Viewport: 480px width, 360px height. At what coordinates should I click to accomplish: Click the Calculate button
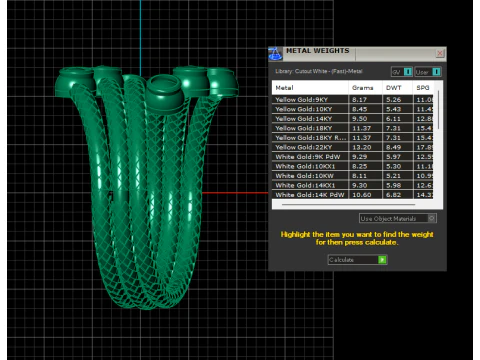[357, 260]
